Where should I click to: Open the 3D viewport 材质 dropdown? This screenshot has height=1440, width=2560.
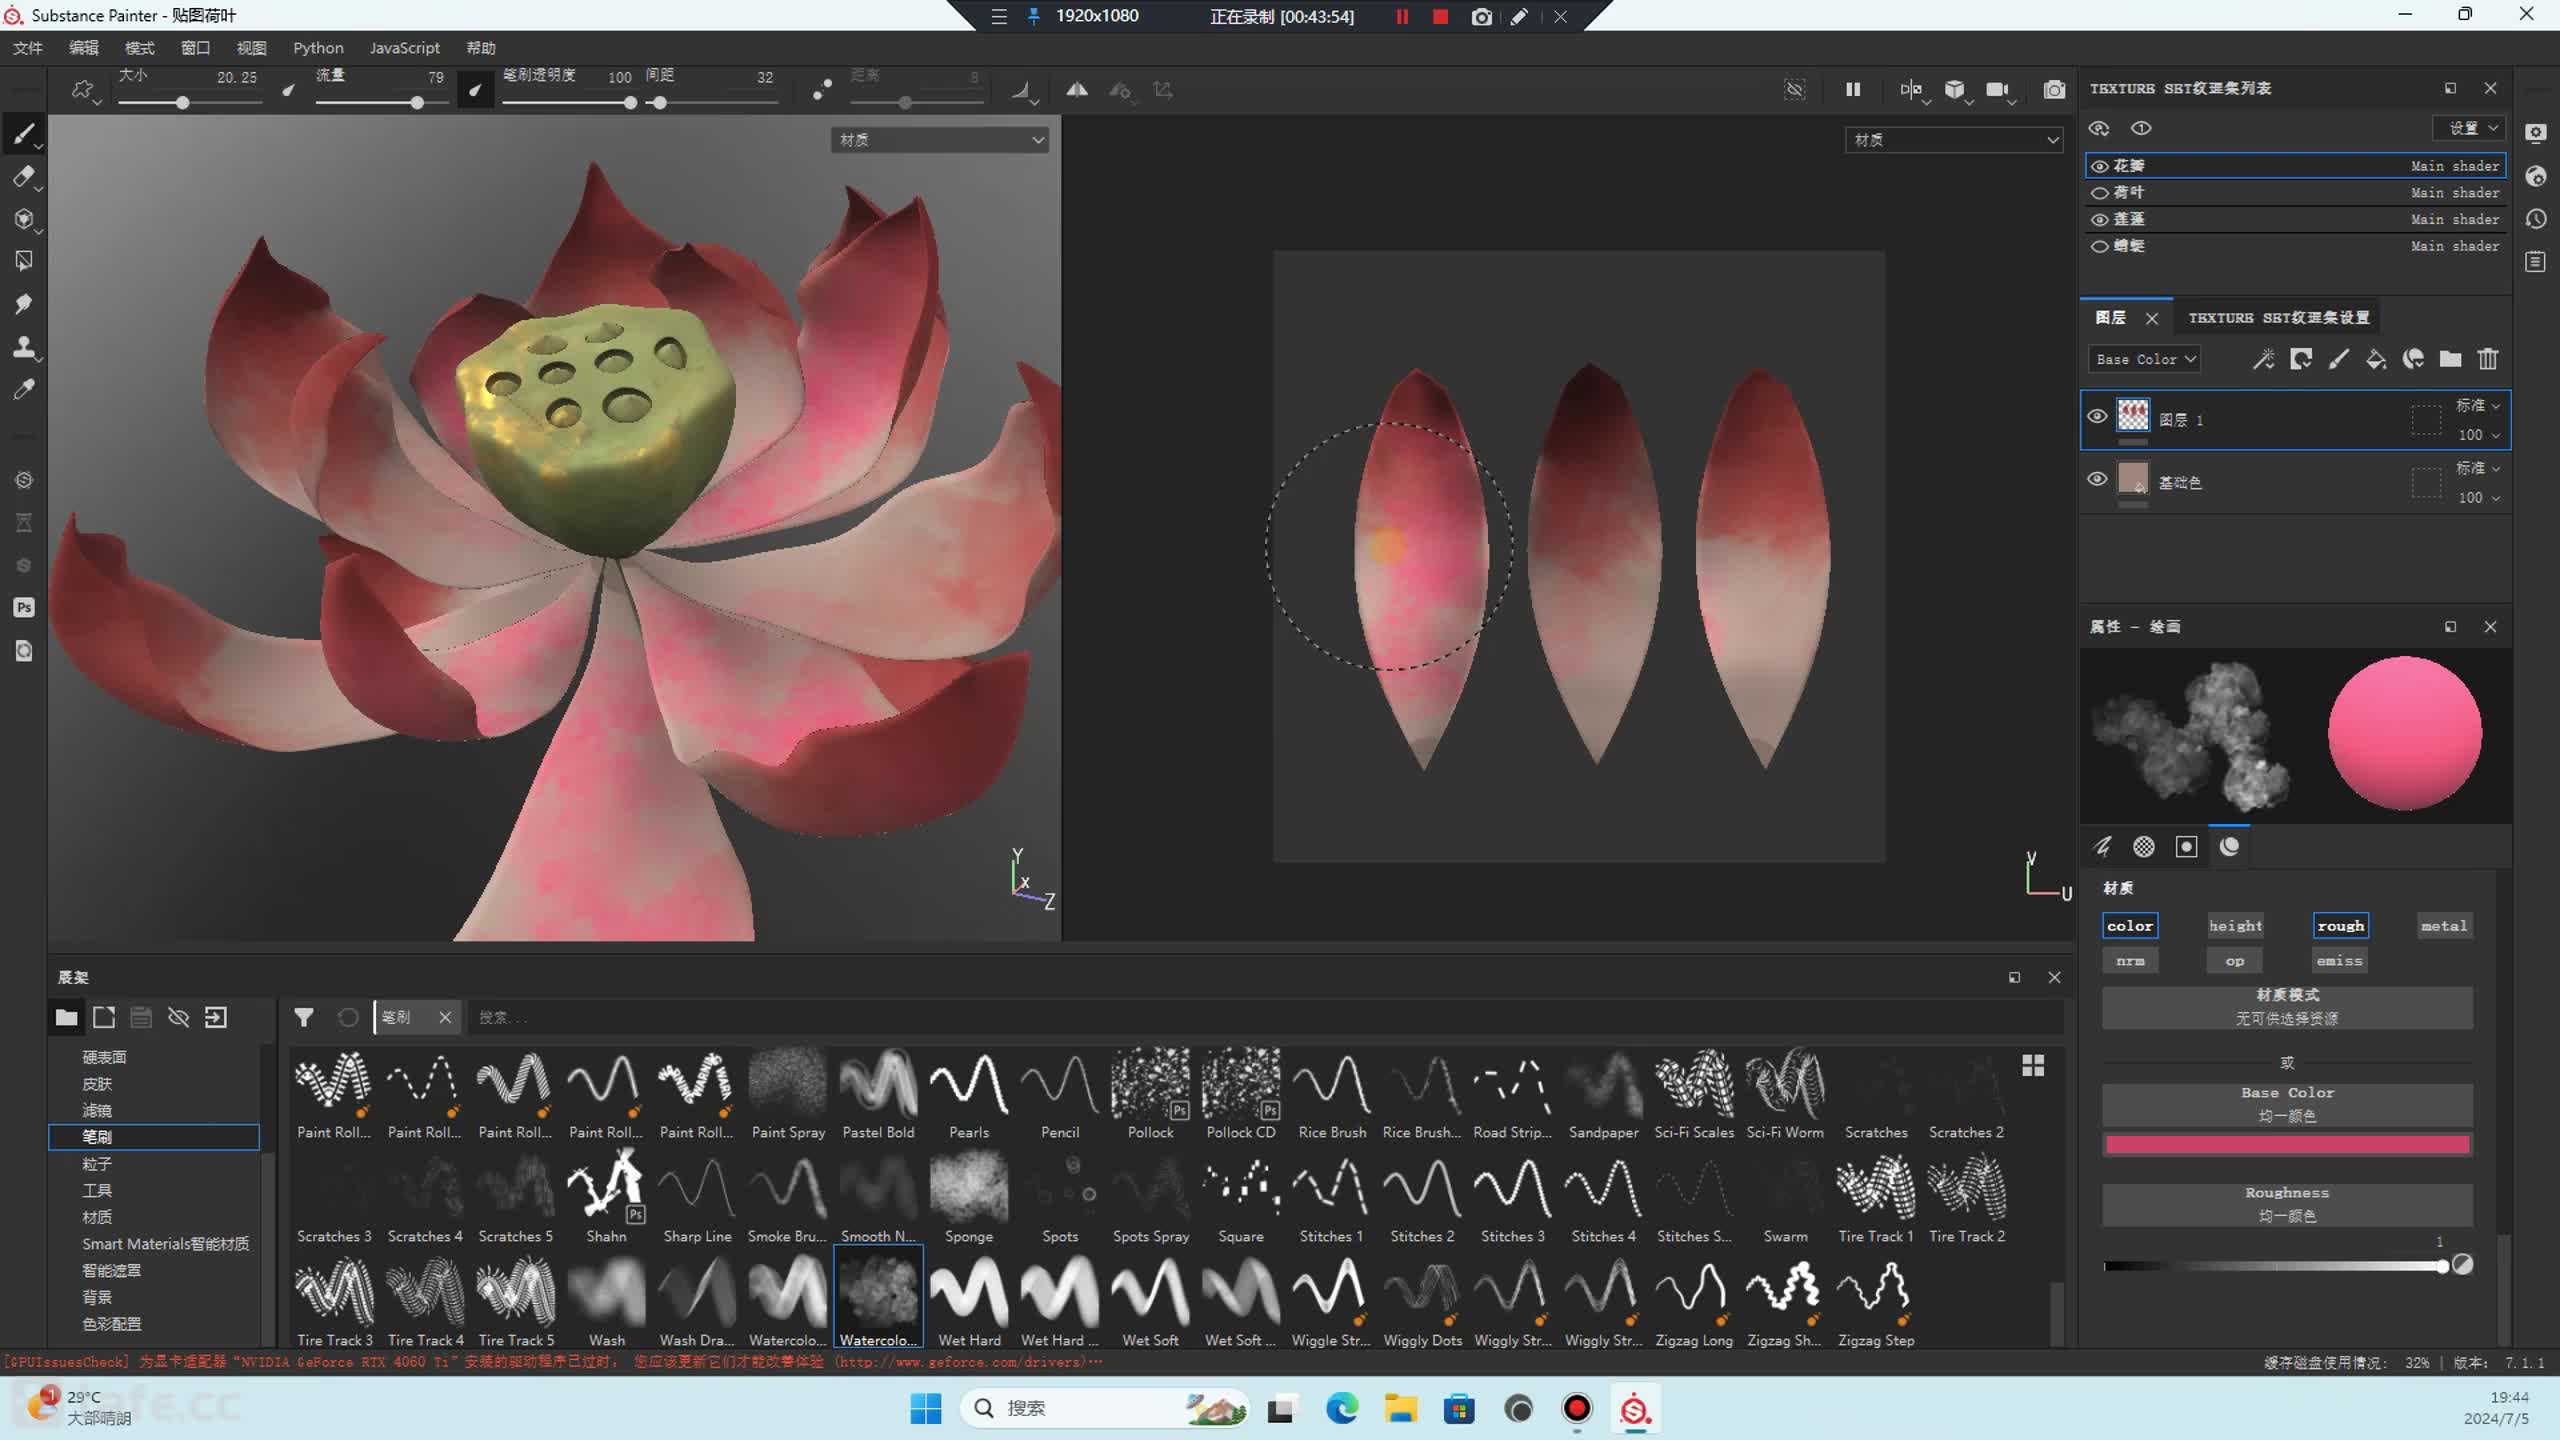tap(939, 140)
